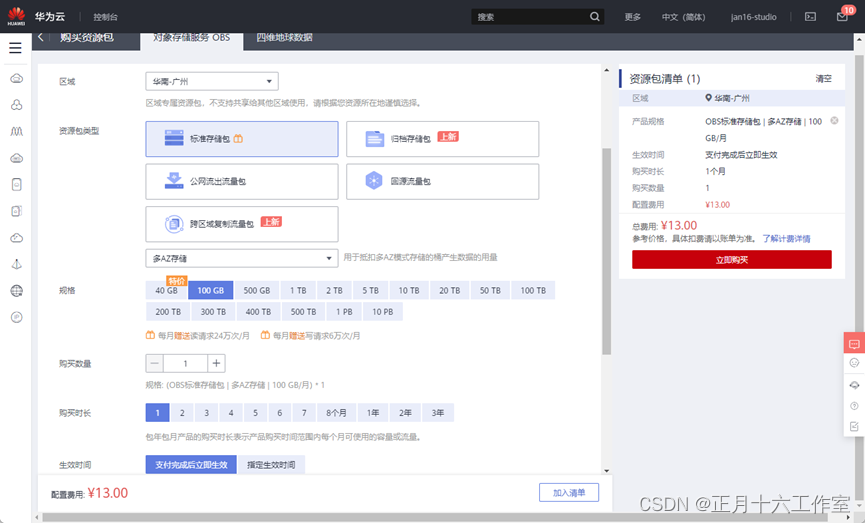This screenshot has height=523, width=865.
Task: Choose the 200 TB specification
Action: 168,312
